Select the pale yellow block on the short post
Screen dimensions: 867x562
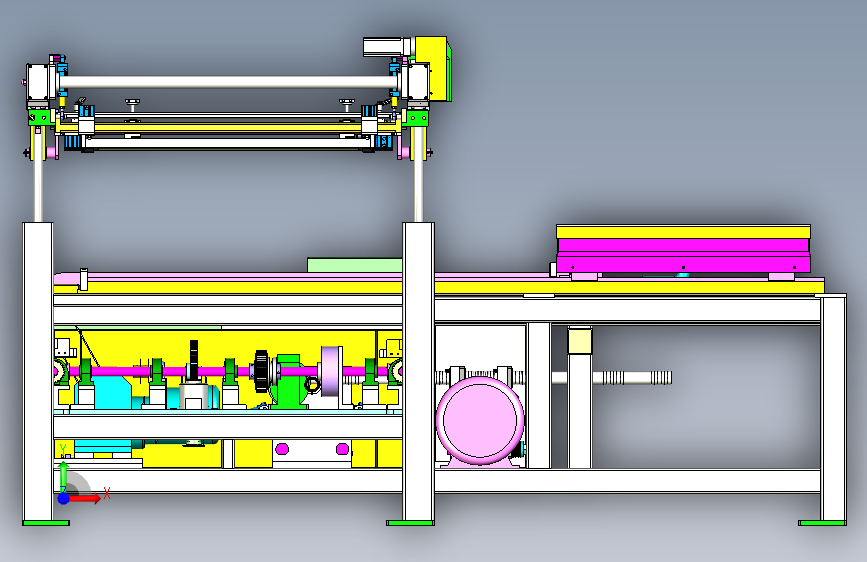point(579,340)
